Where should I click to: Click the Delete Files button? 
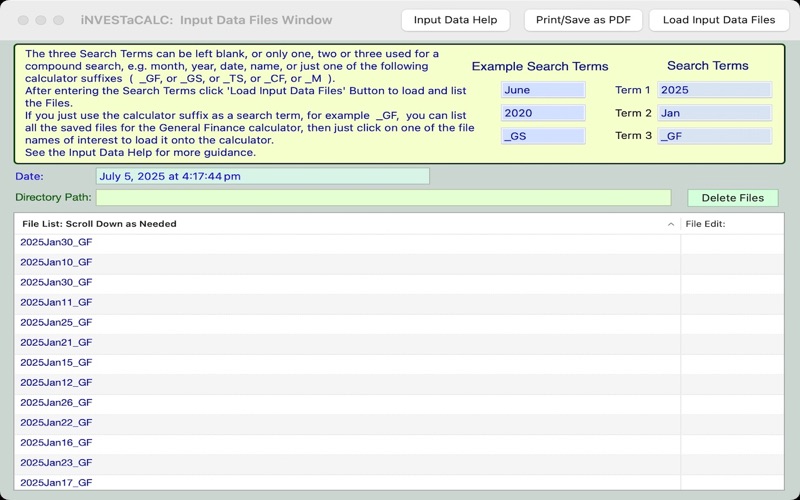click(733, 198)
